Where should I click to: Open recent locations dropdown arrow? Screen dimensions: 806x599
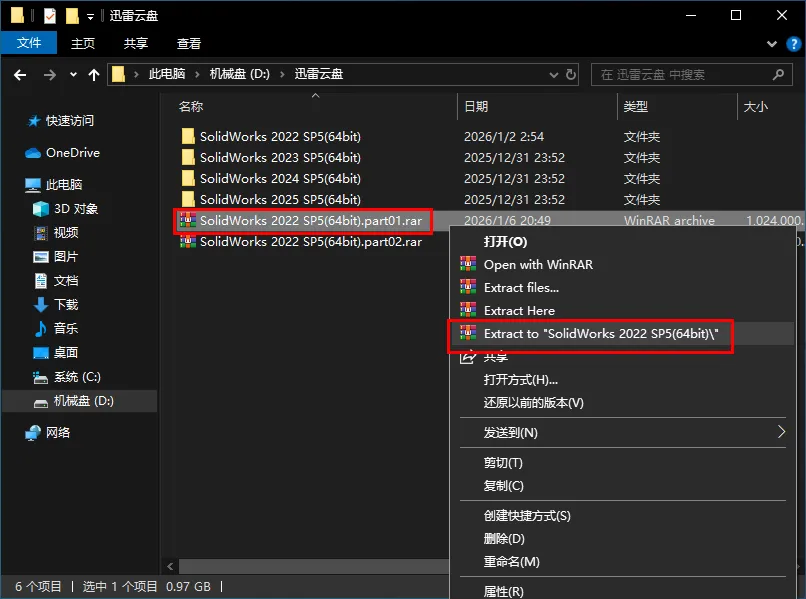pyautogui.click(x=74, y=75)
